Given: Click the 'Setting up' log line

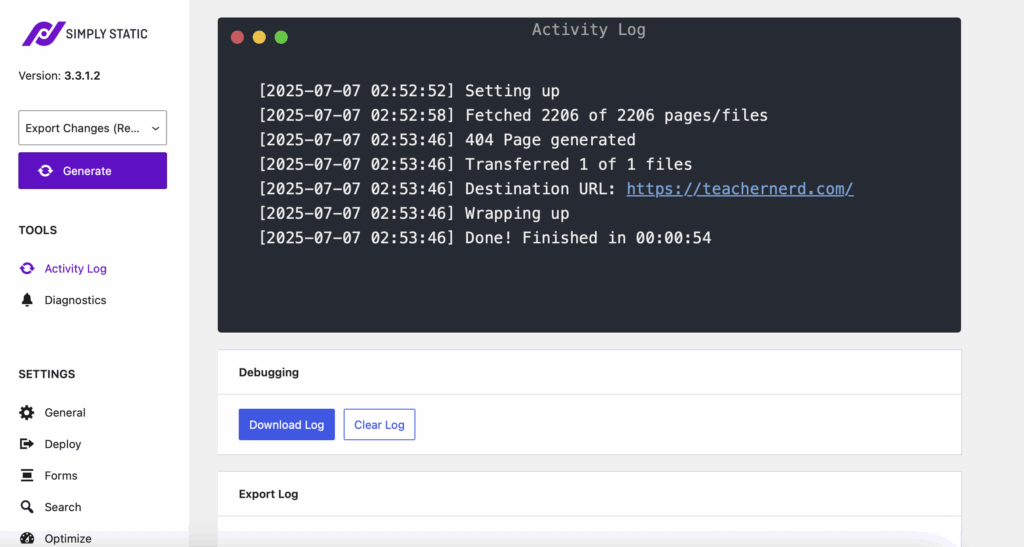Looking at the screenshot, I should coord(409,91).
